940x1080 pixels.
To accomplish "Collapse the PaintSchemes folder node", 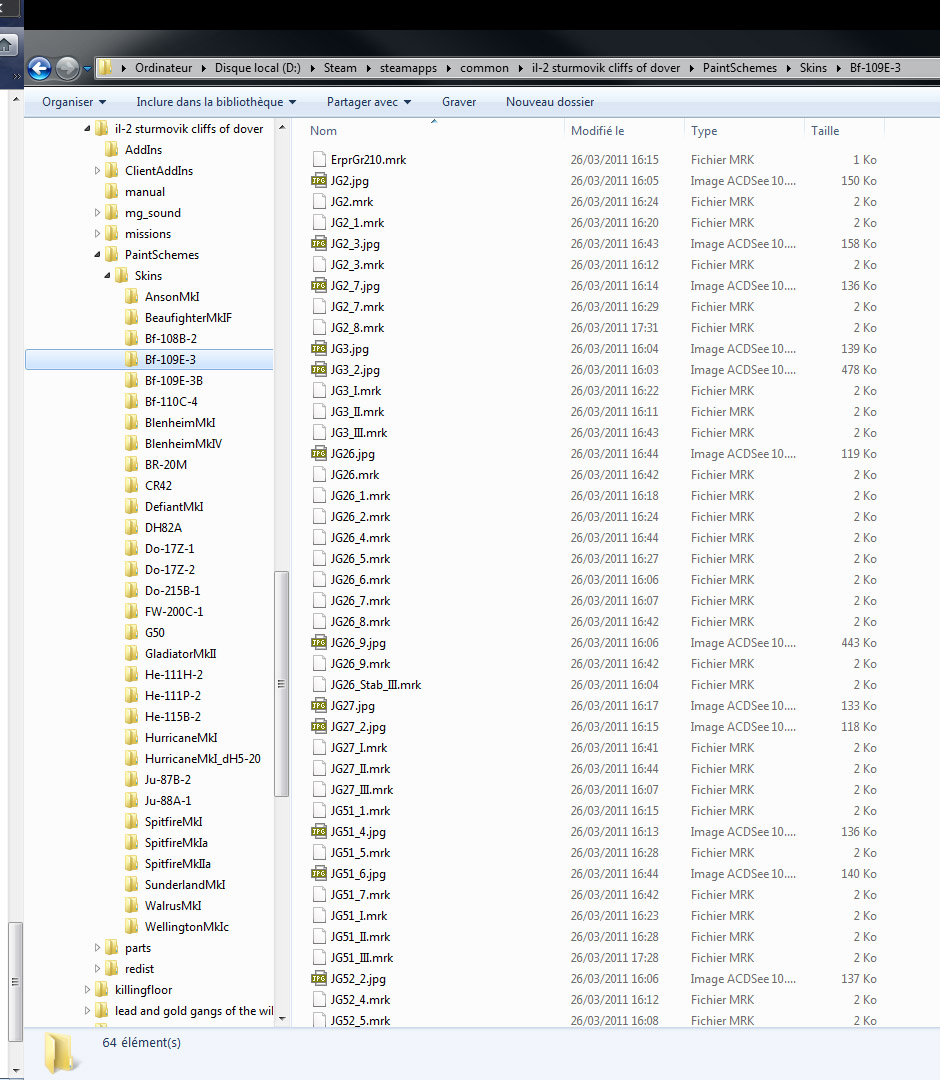I will pos(97,255).
